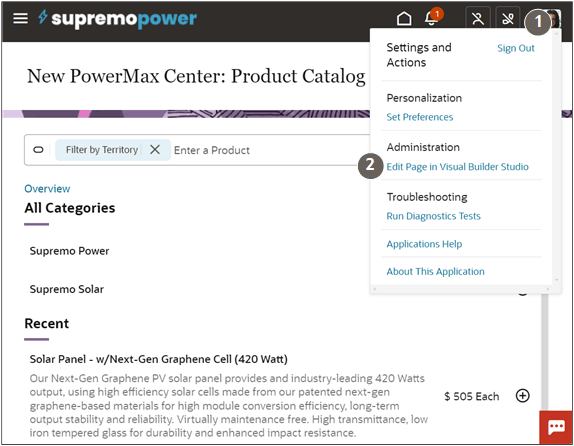Open Set Preferences link
Image resolution: width=574 pixels, height=446 pixels.
tap(420, 117)
